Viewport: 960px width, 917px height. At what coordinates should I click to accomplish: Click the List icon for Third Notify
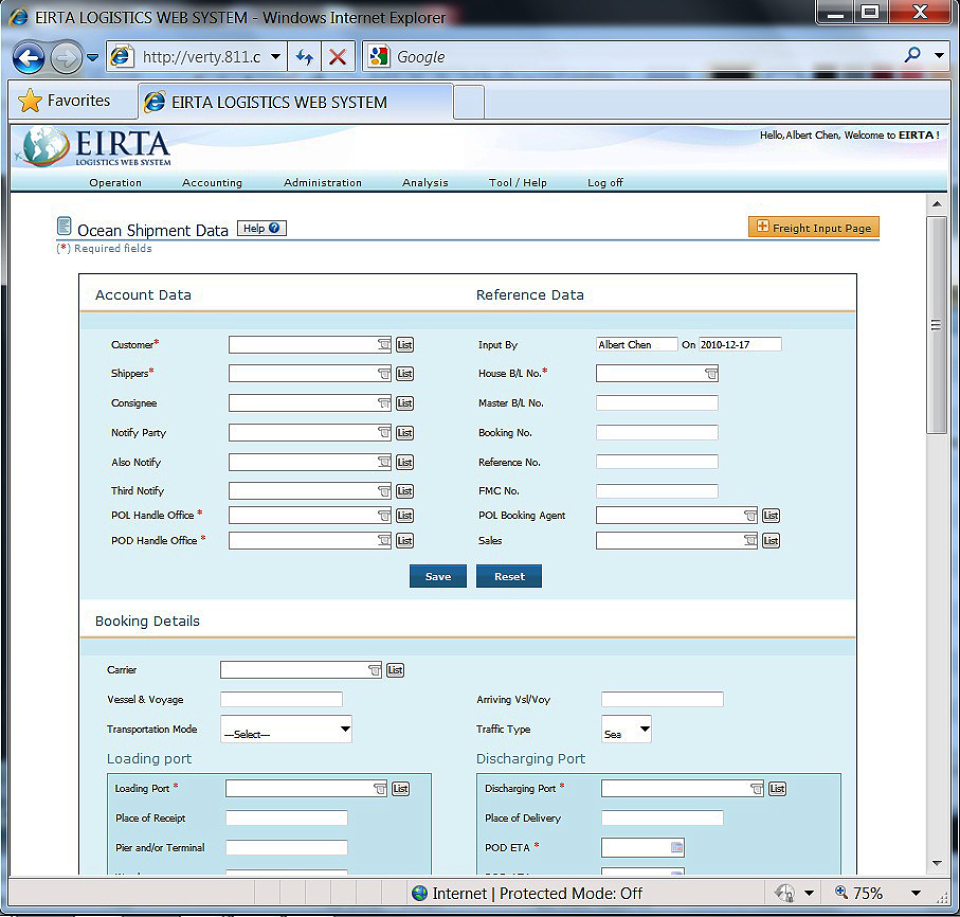pos(405,491)
